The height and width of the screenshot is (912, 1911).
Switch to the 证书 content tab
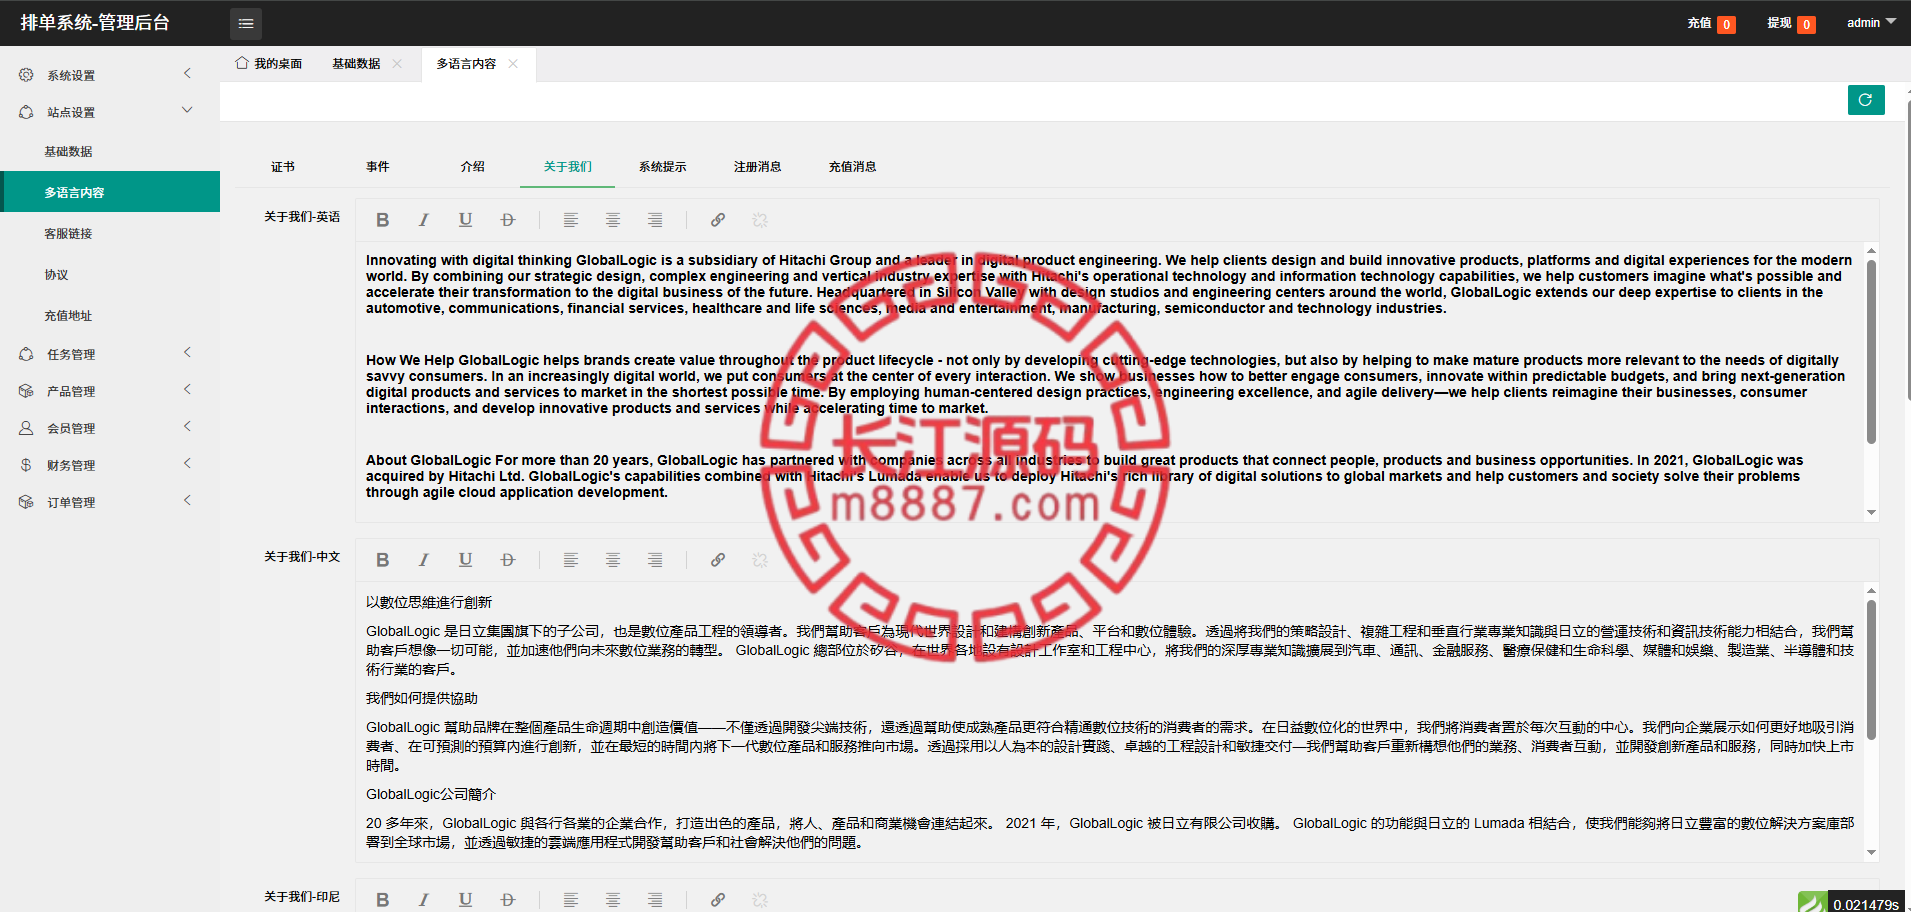point(283,167)
